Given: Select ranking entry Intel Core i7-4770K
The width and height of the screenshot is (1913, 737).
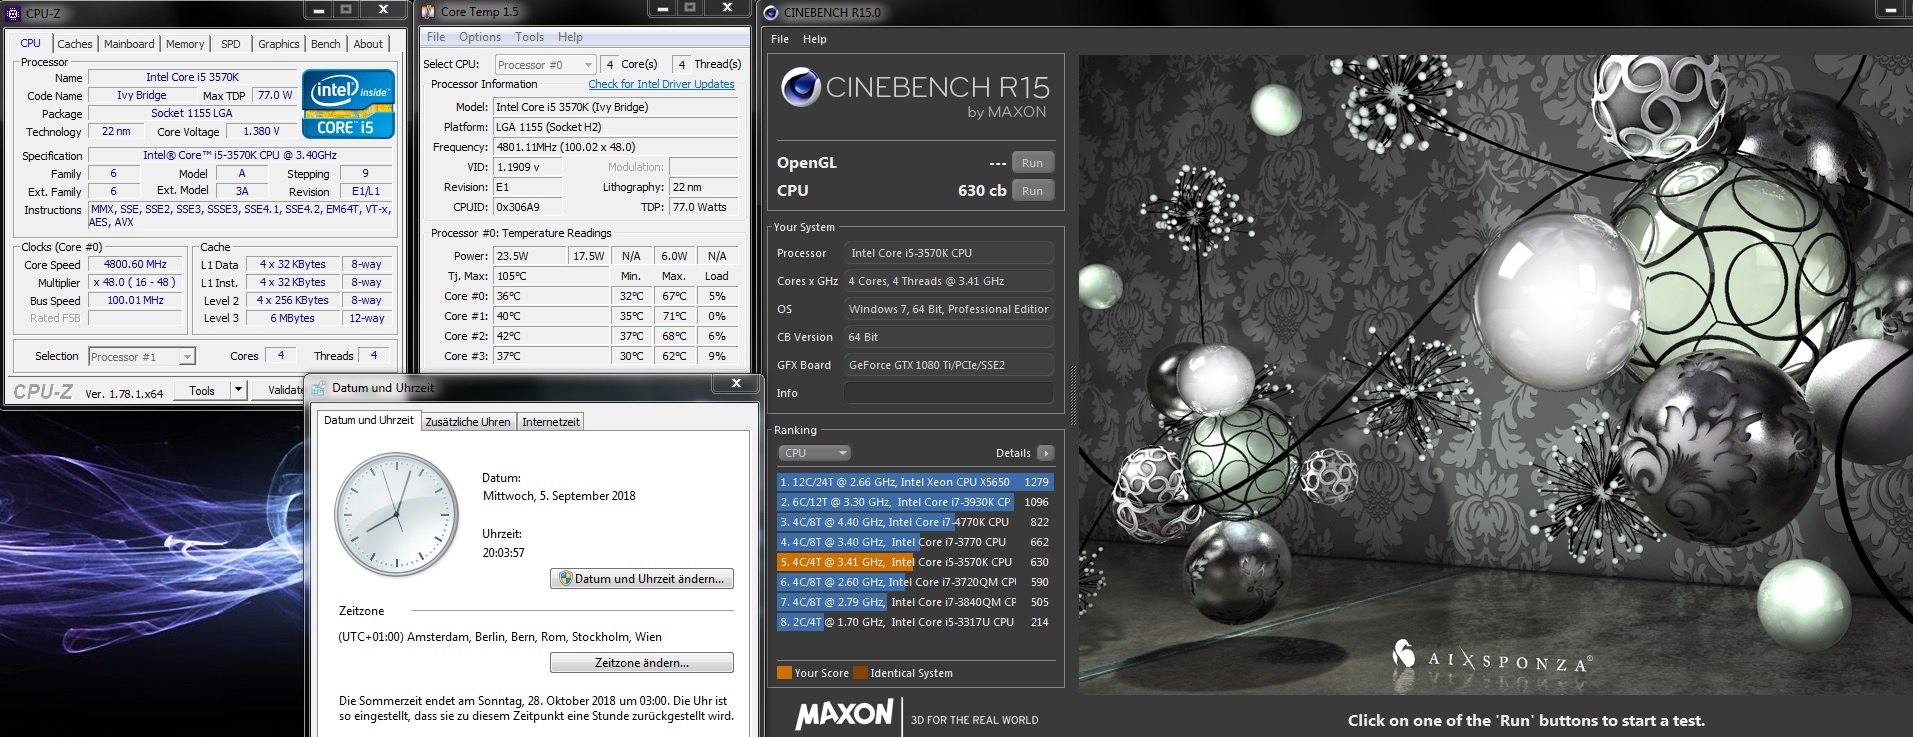Looking at the screenshot, I should coord(915,522).
